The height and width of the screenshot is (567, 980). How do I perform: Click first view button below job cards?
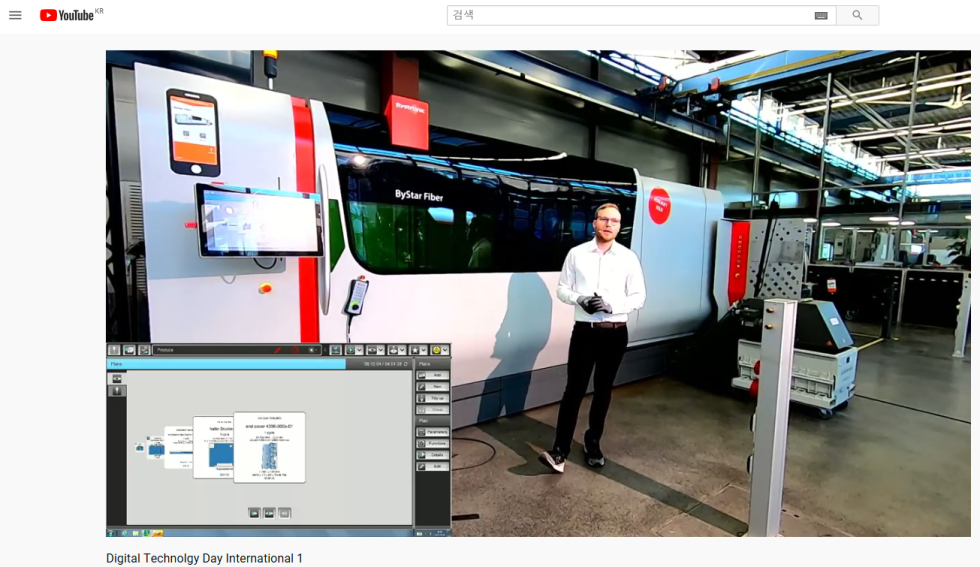[254, 513]
